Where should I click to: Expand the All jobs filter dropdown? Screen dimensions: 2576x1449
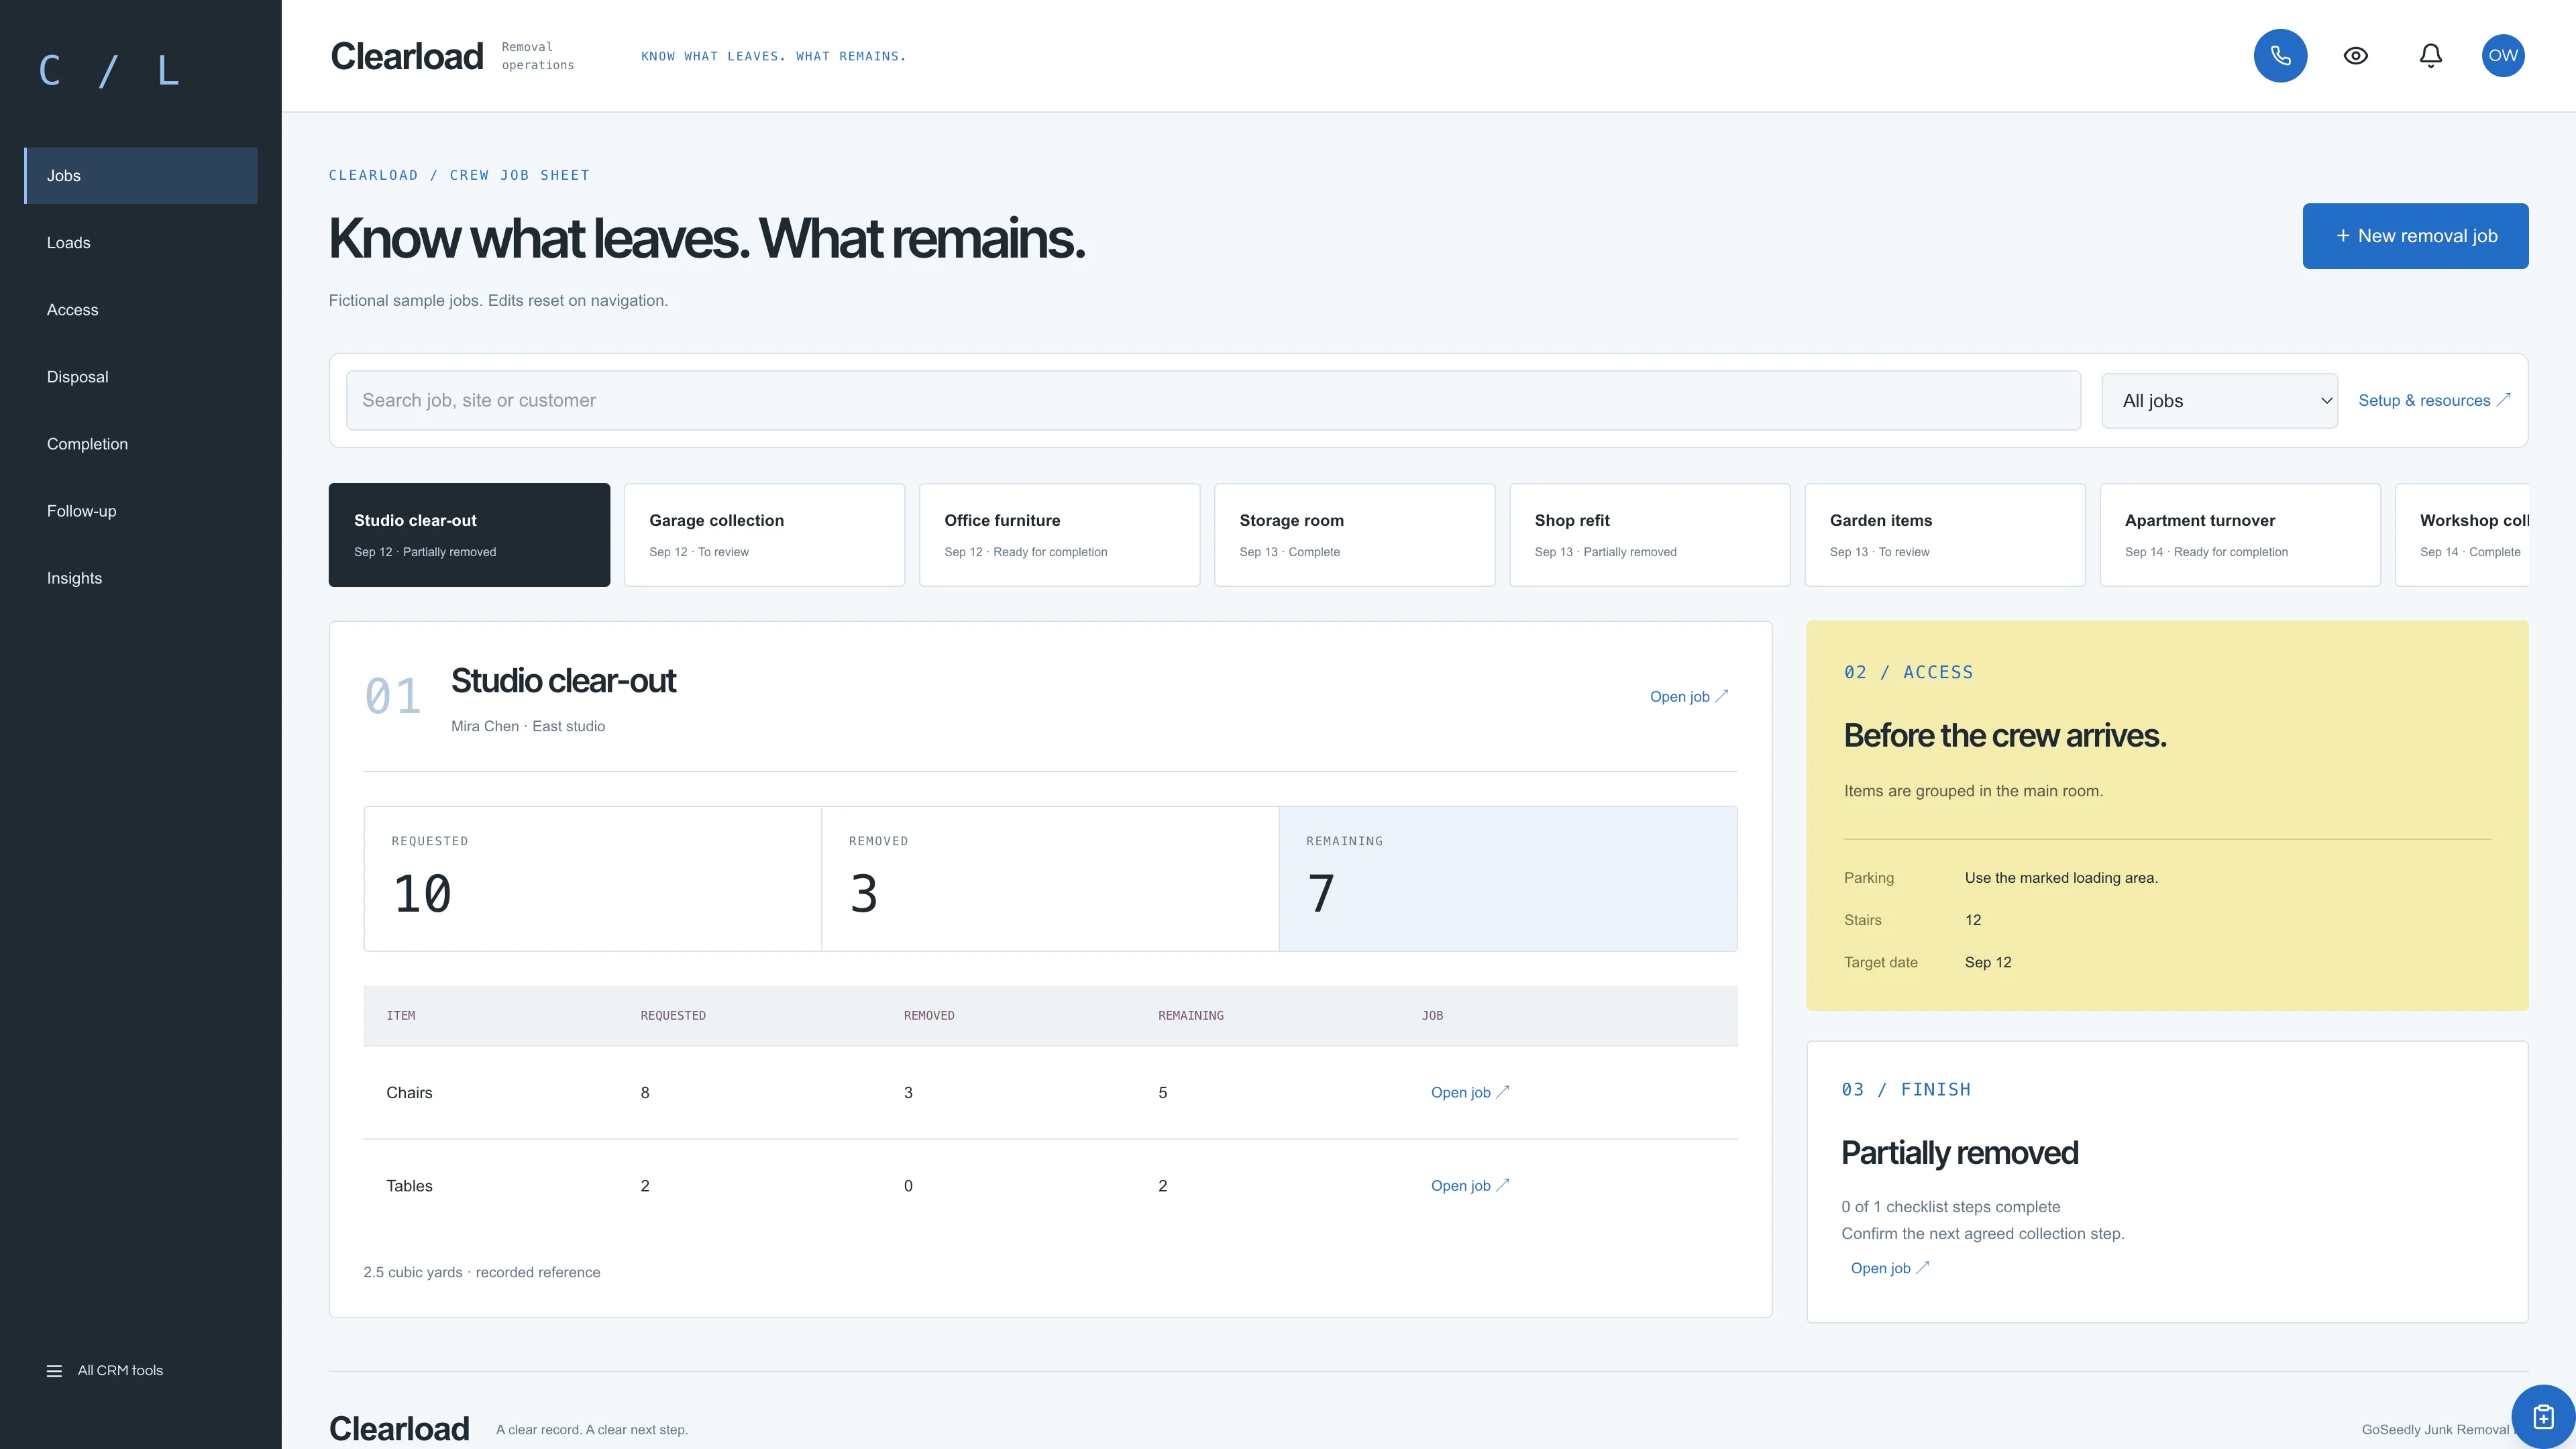(x=2219, y=400)
